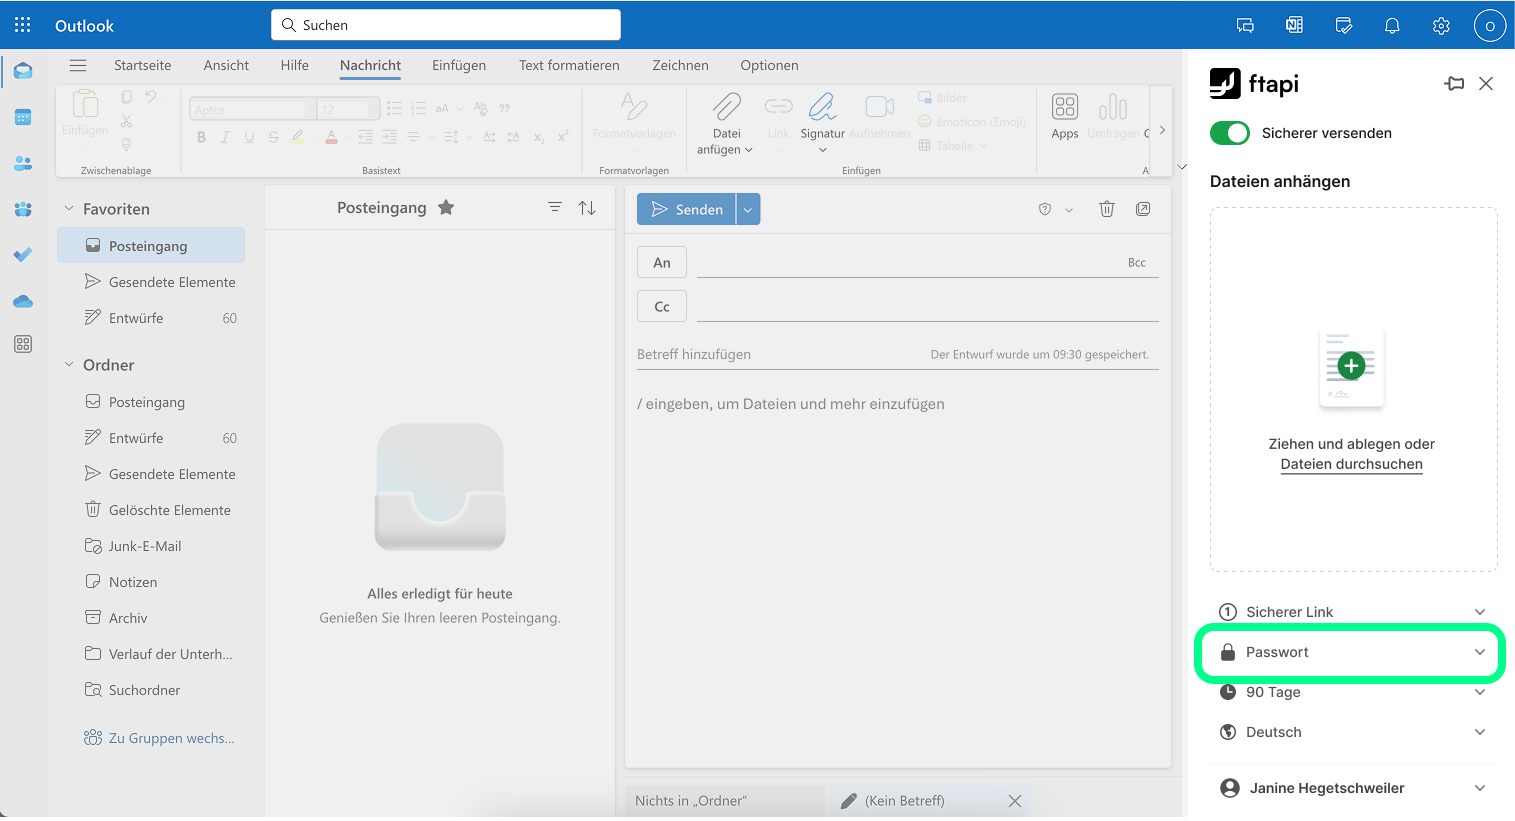Open the Send options dropdown arrow

click(748, 210)
